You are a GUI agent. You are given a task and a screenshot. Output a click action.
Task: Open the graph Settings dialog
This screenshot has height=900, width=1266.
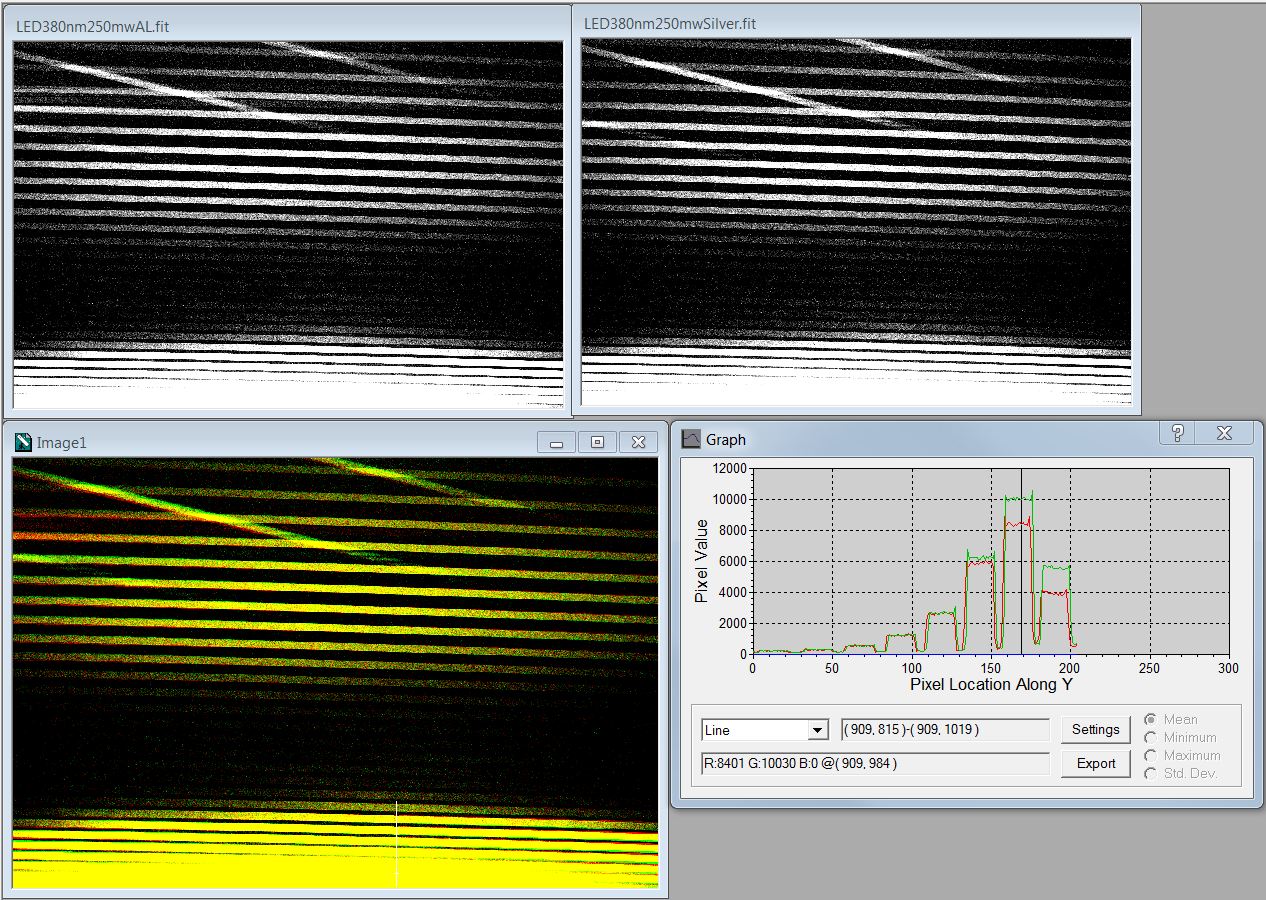click(x=1095, y=729)
